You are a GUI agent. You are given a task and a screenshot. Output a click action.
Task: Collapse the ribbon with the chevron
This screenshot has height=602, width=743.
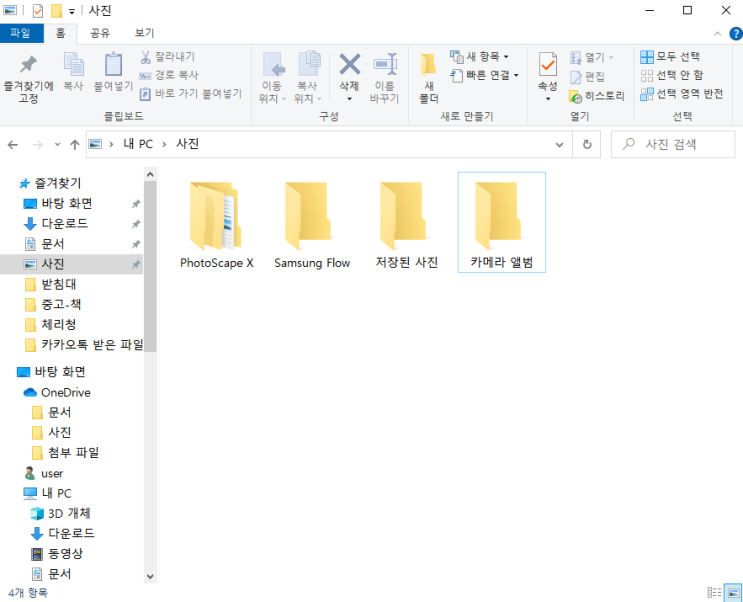click(x=717, y=34)
